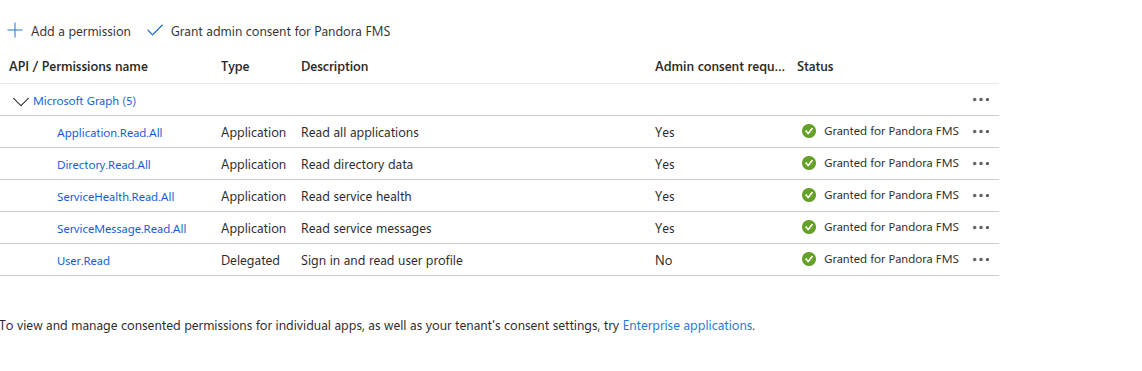
Task: Click green granted status icon for Directory.Read.All
Action: point(808,163)
